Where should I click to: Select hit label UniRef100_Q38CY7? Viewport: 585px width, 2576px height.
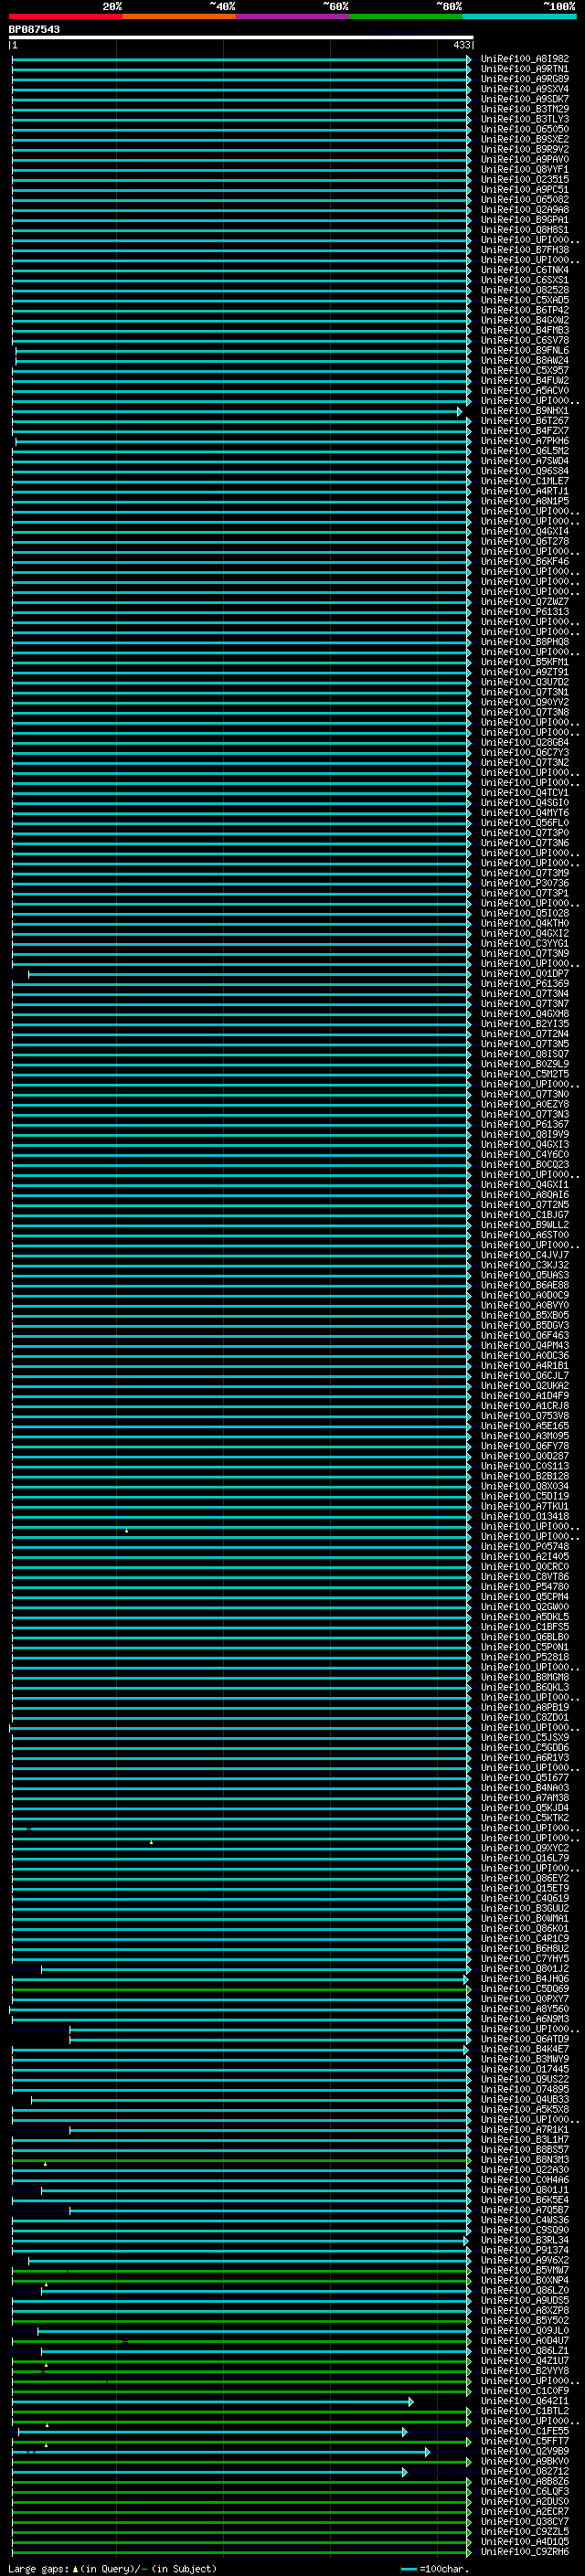tap(524, 2521)
